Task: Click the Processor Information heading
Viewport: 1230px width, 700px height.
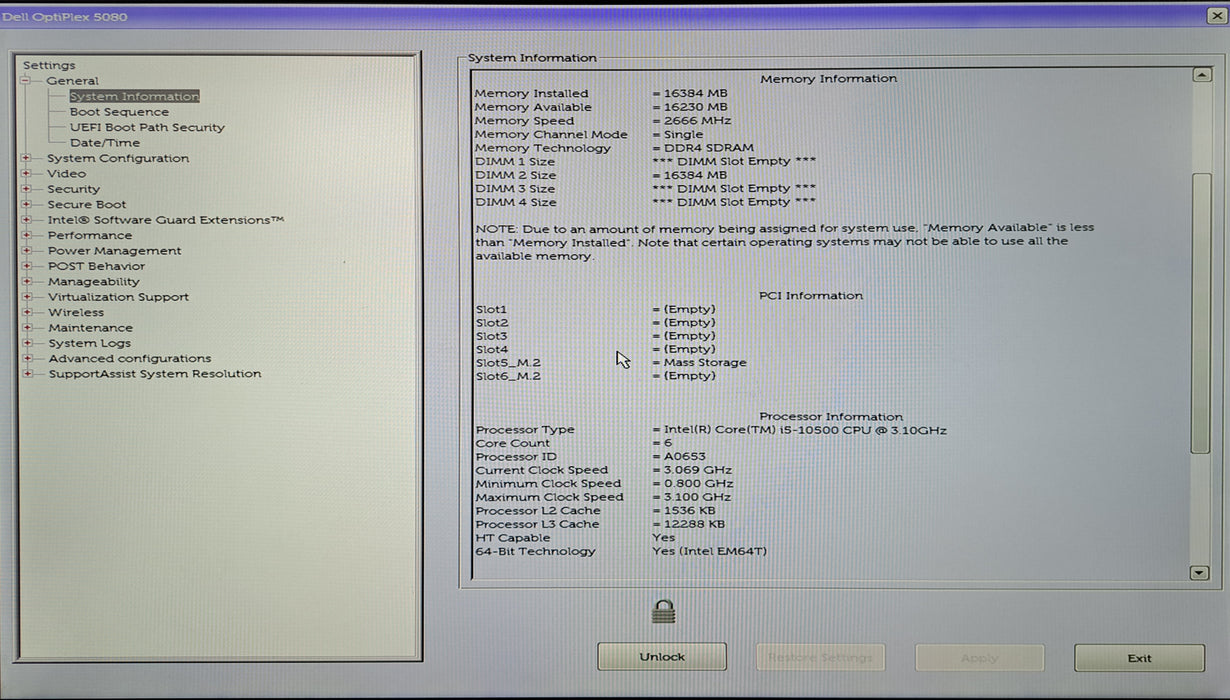Action: pos(830,417)
